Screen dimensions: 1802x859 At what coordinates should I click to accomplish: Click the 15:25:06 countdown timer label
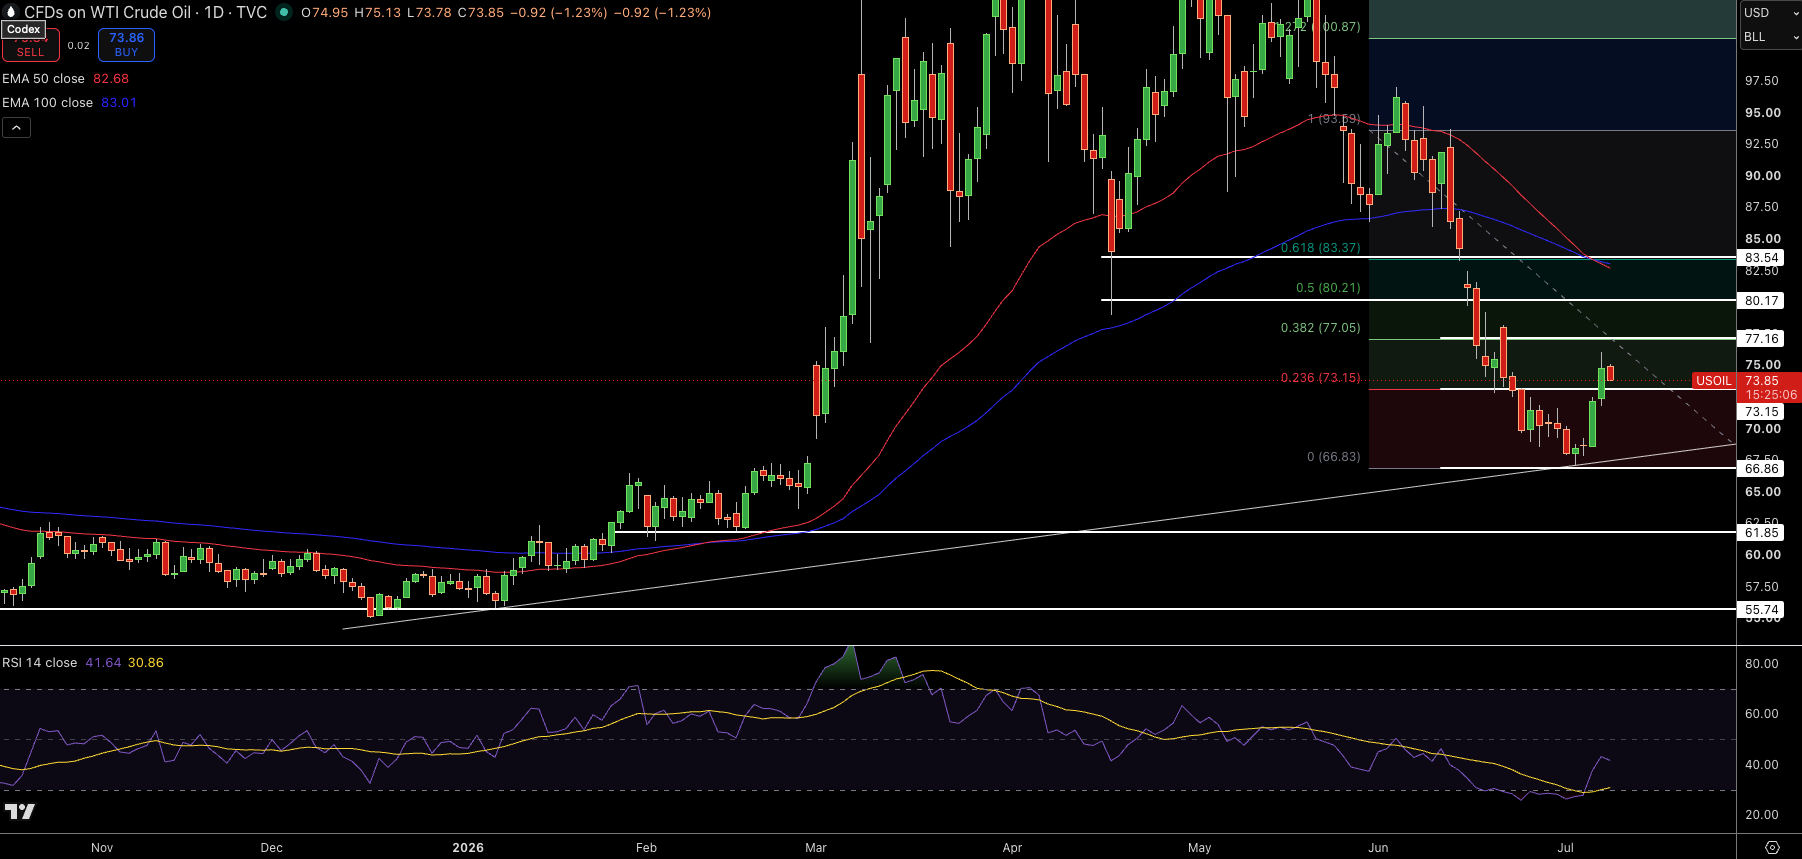pos(1771,395)
